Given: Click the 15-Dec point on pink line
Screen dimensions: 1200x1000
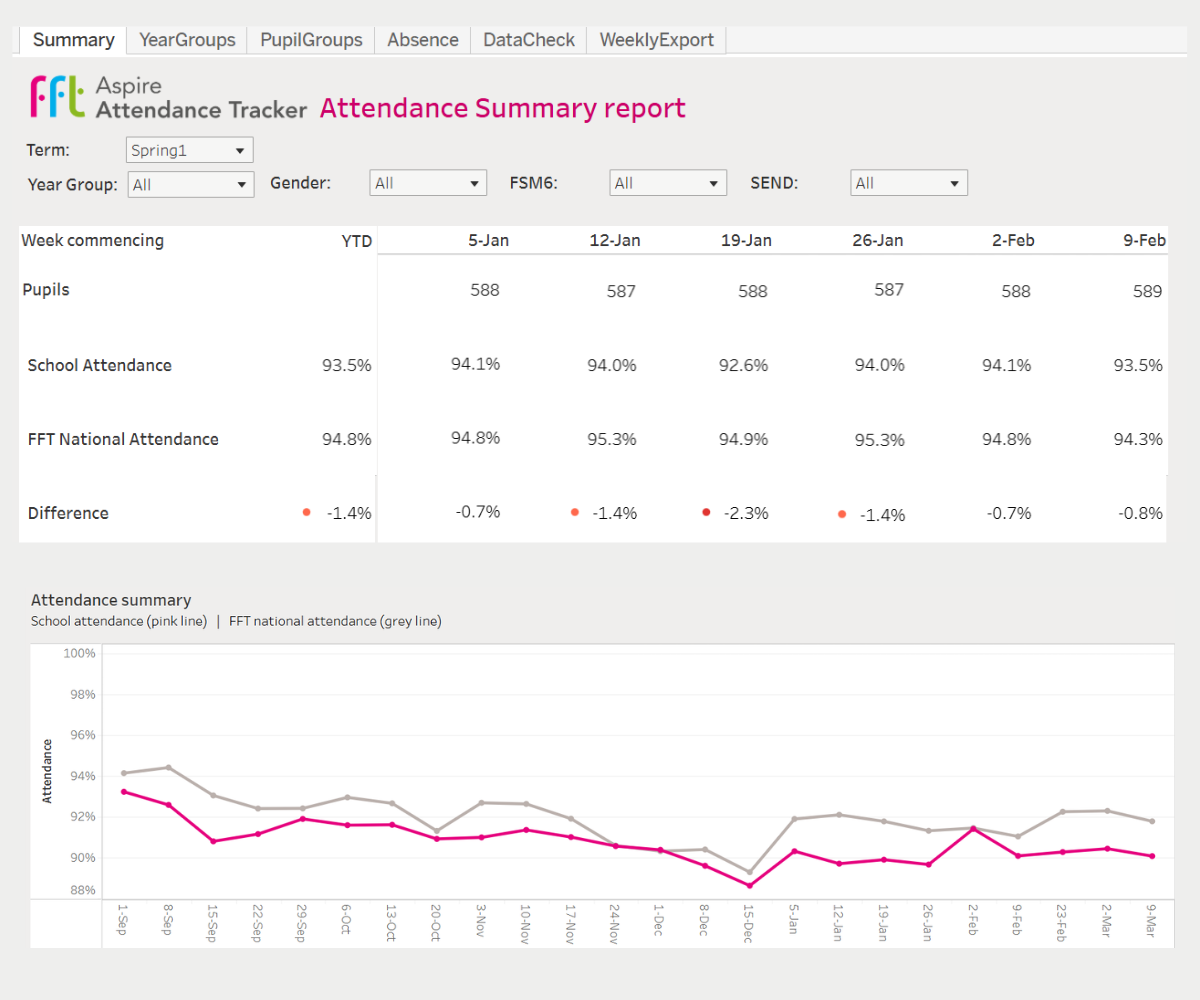Looking at the screenshot, I should [749, 885].
